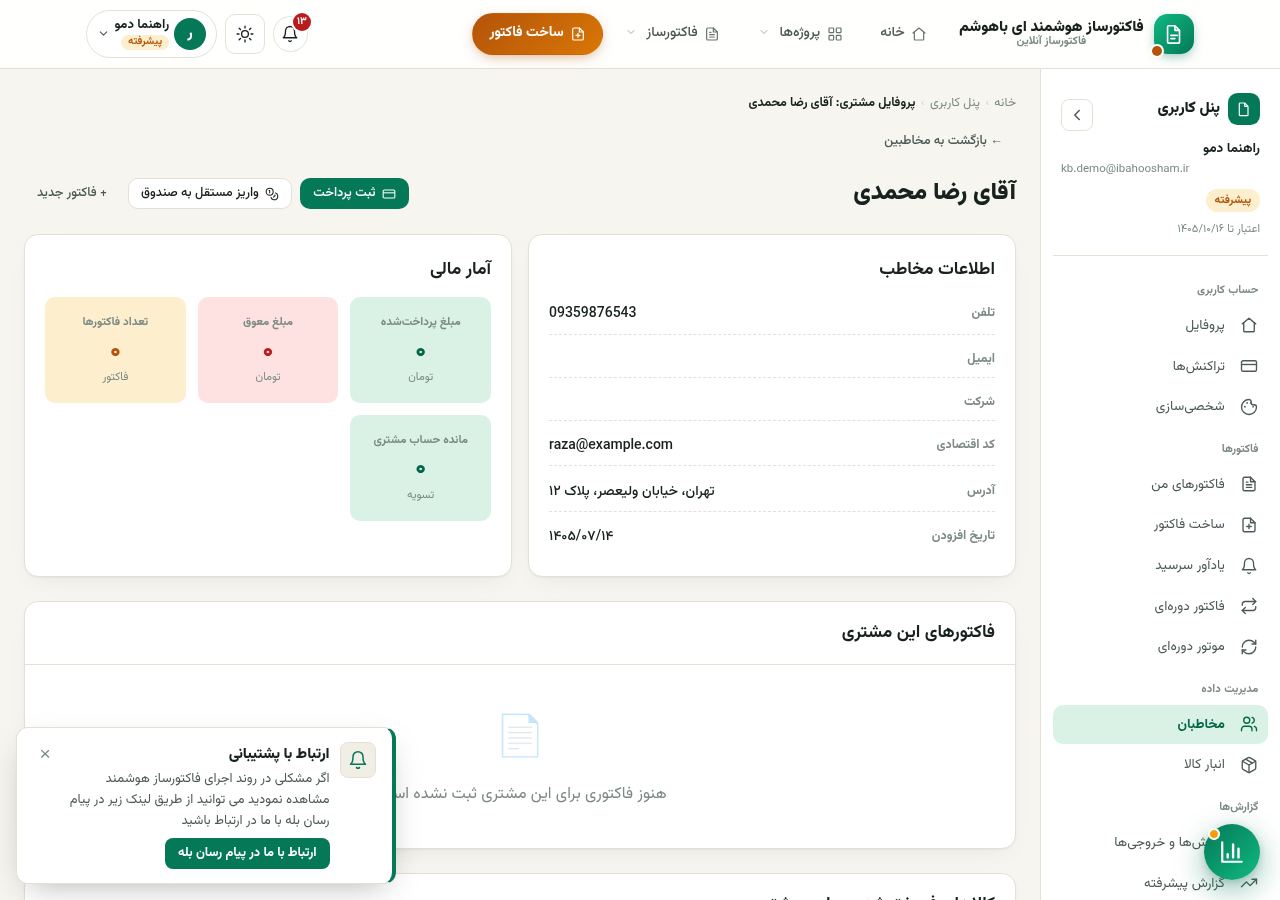Select مخاطبان in the sidebar
This screenshot has width=1280, height=900.
[1160, 724]
